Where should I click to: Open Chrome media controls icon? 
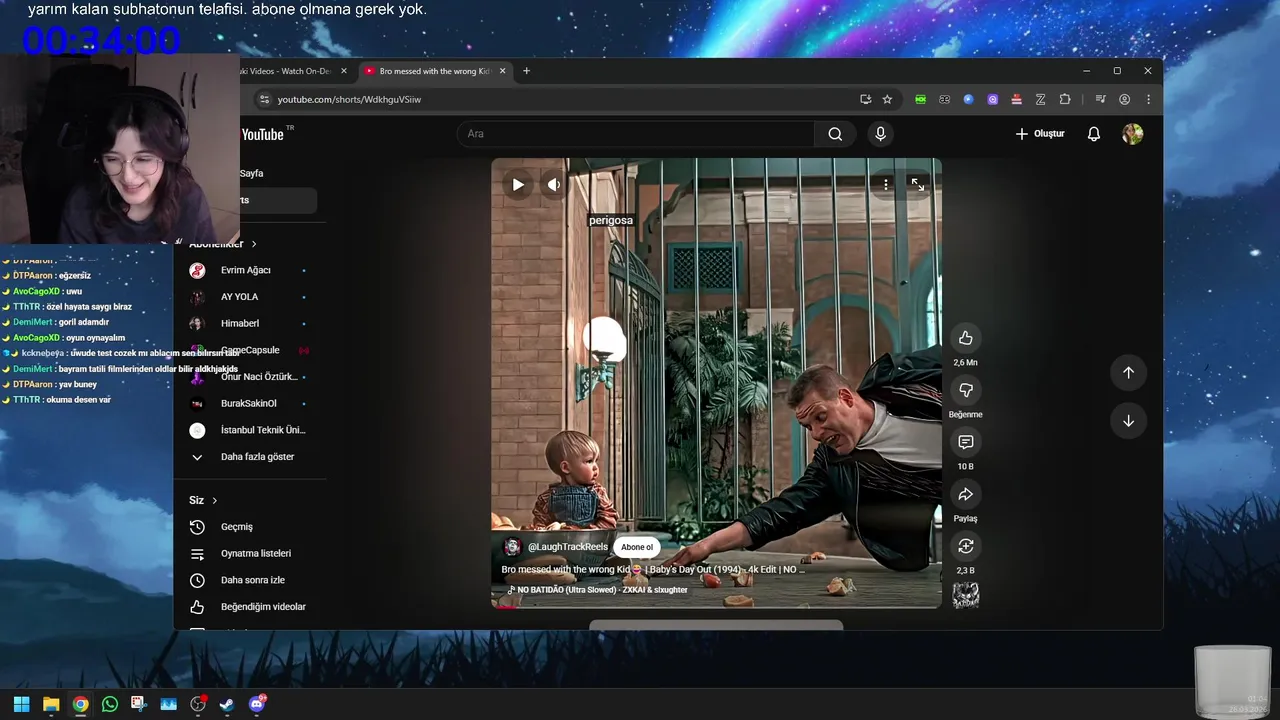1100,99
